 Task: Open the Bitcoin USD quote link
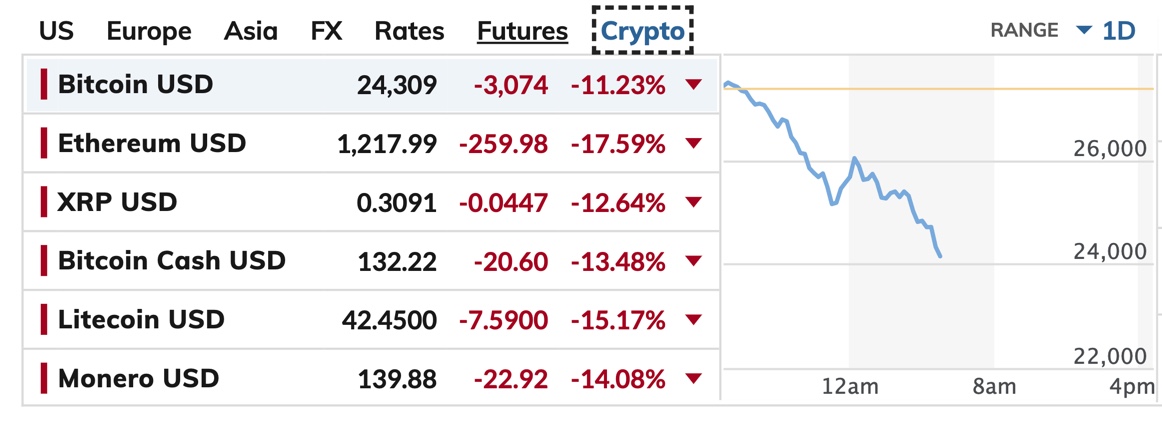(x=135, y=84)
